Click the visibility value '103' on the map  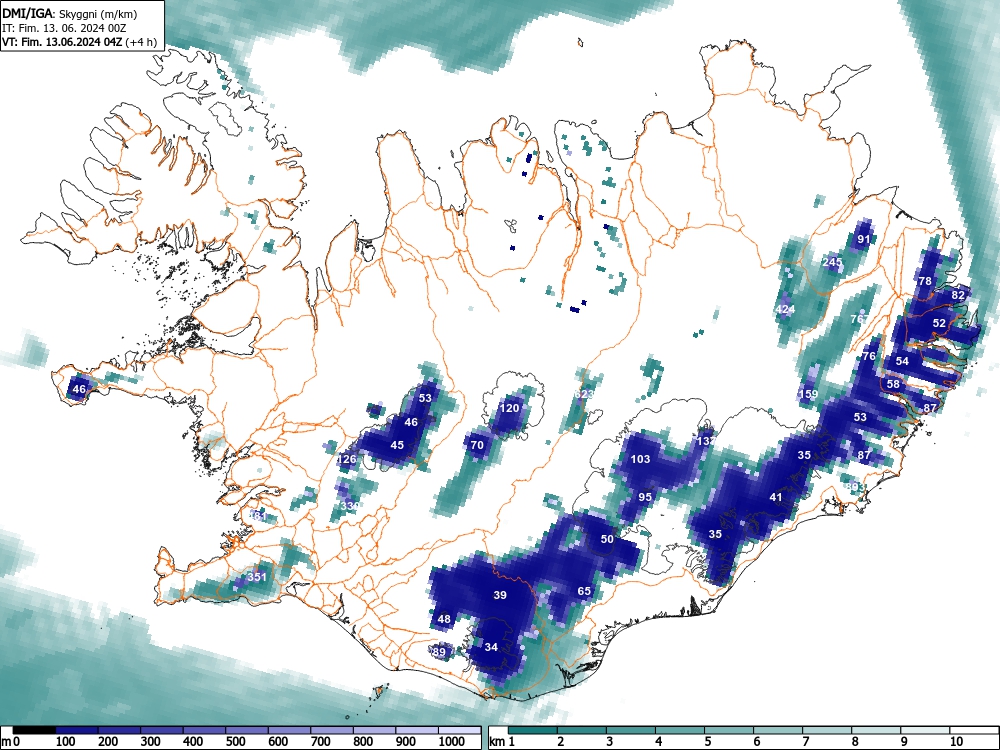point(640,459)
